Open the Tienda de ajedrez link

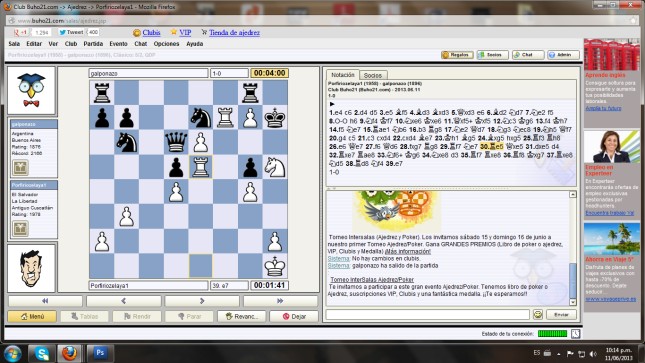[x=234, y=33]
